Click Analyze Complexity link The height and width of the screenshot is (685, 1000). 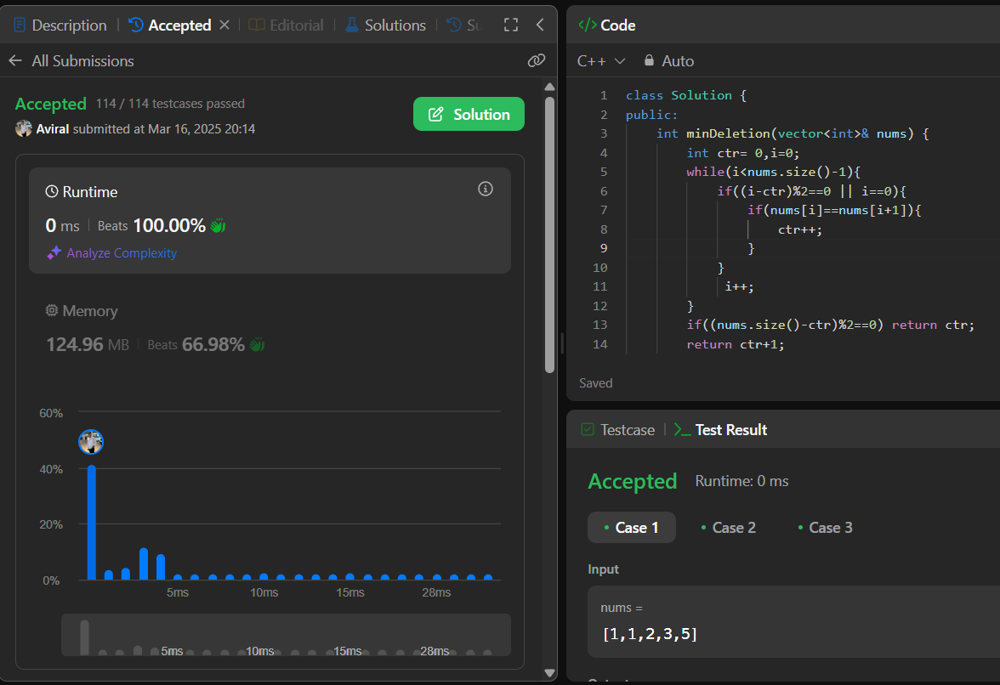pos(122,253)
